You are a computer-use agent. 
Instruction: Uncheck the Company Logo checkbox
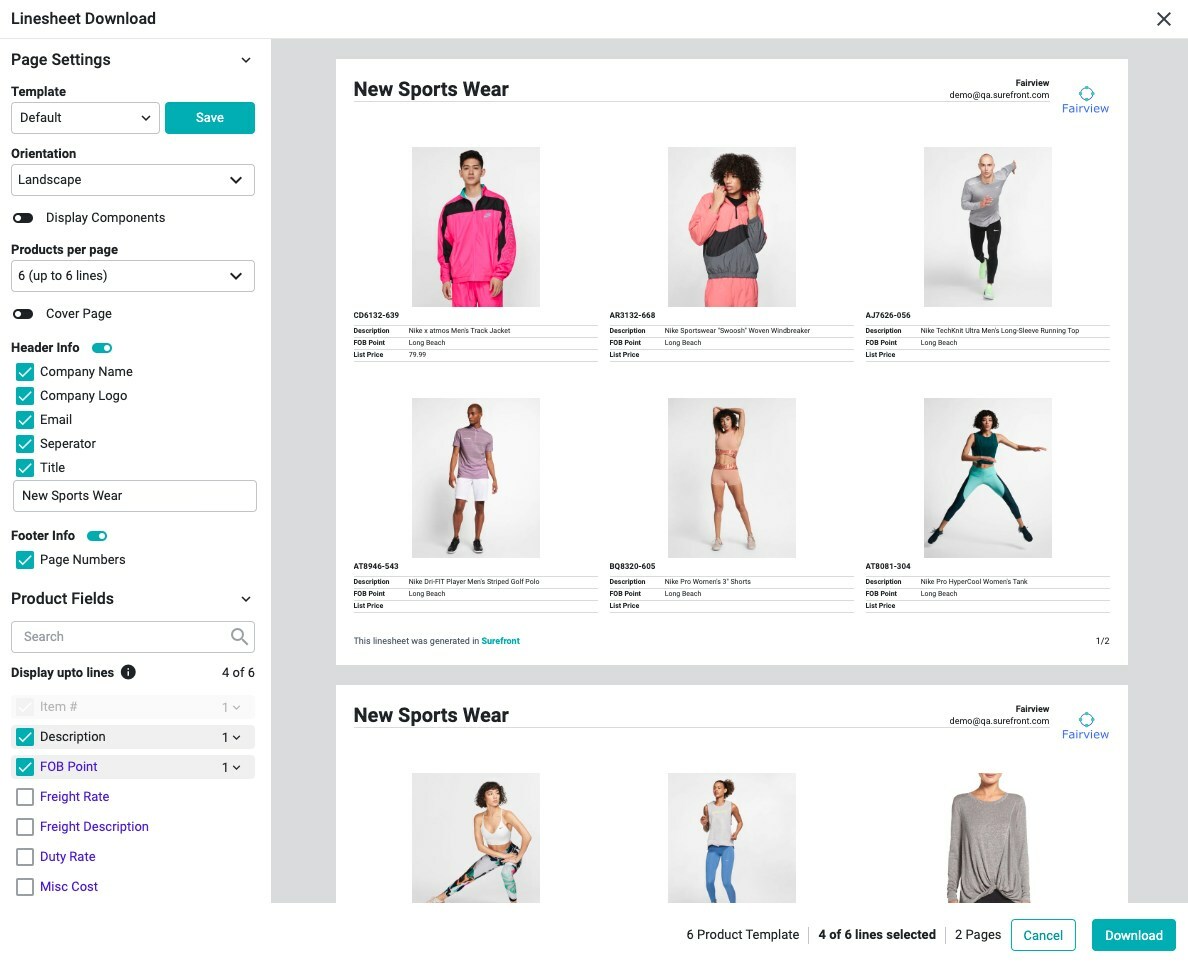pyautogui.click(x=25, y=396)
